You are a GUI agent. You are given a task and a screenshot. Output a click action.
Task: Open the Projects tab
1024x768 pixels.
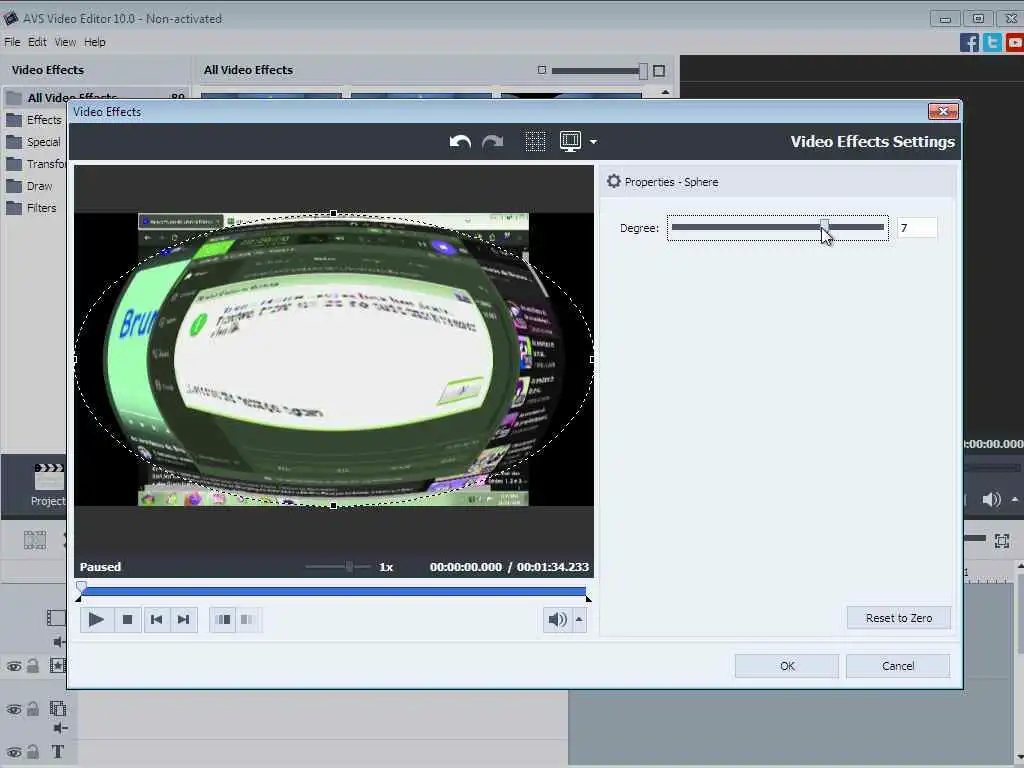[x=48, y=485]
